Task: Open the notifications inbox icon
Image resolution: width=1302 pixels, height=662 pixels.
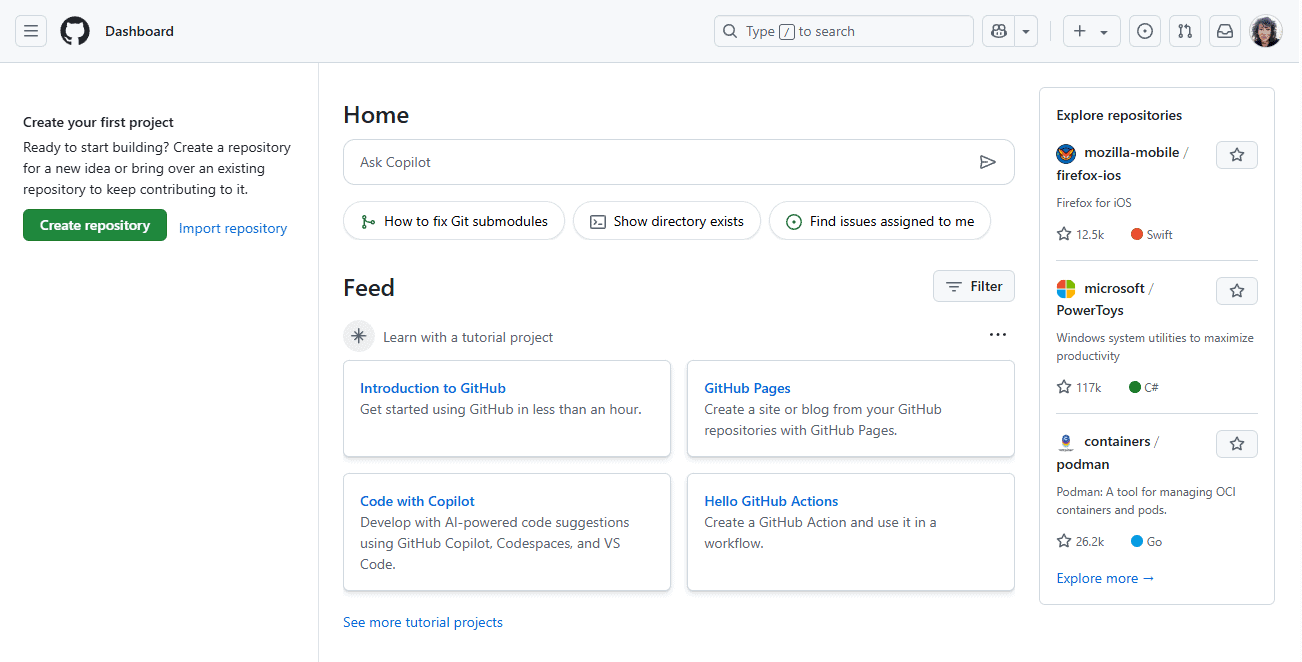Action: pyautogui.click(x=1224, y=31)
